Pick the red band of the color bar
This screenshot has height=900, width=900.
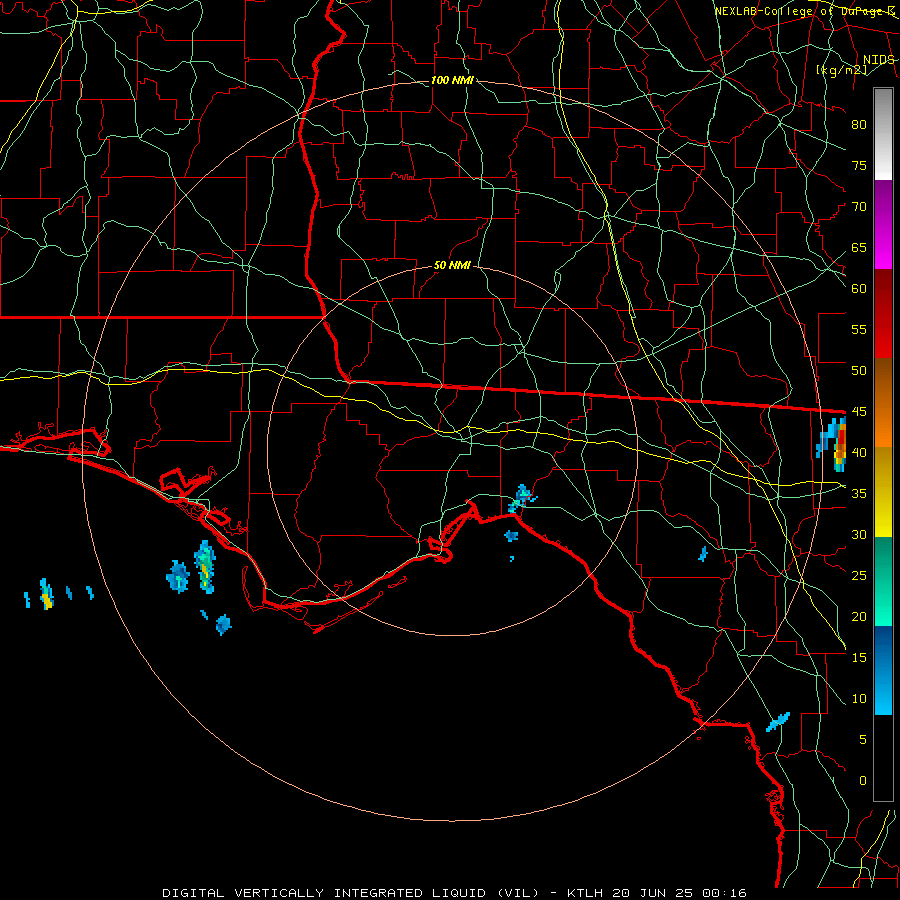point(883,314)
